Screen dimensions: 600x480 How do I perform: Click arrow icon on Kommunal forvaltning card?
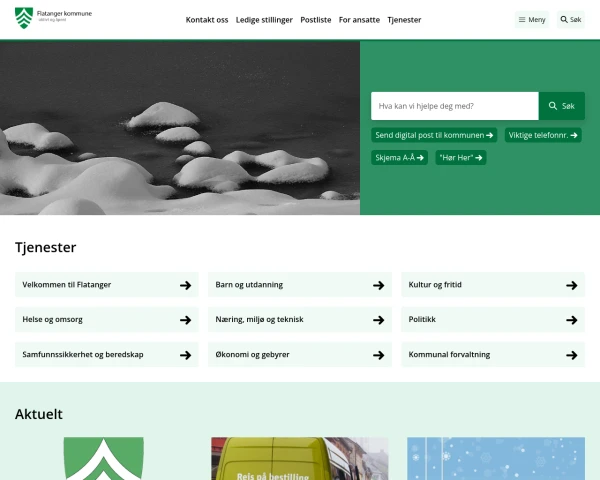[x=572, y=355]
